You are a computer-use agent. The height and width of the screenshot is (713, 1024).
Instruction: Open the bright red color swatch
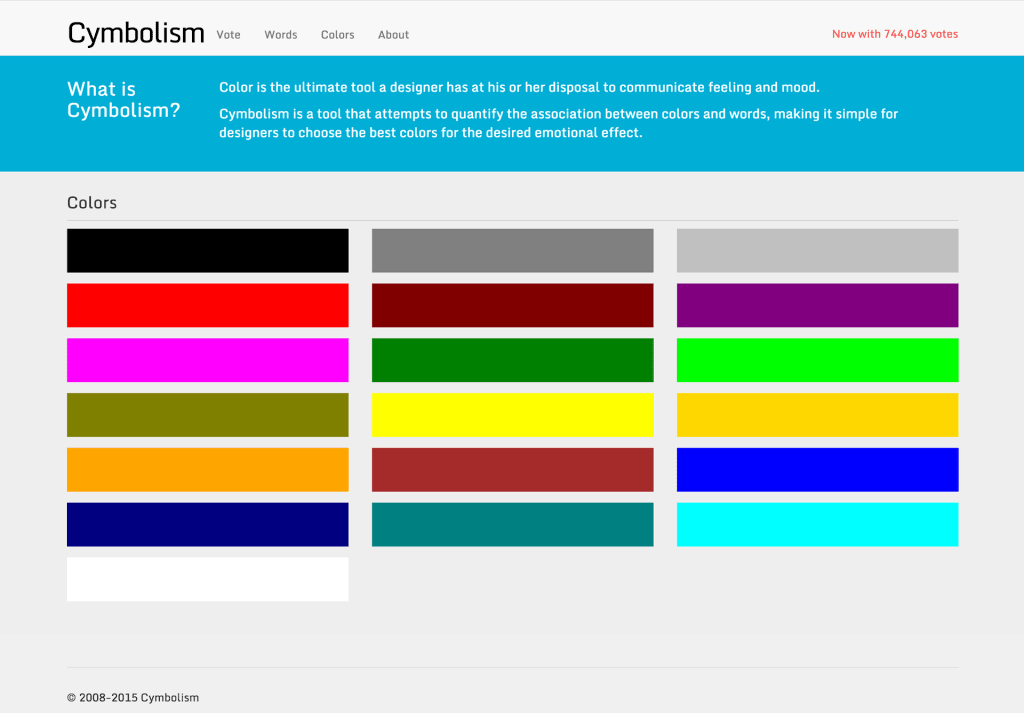click(207, 305)
